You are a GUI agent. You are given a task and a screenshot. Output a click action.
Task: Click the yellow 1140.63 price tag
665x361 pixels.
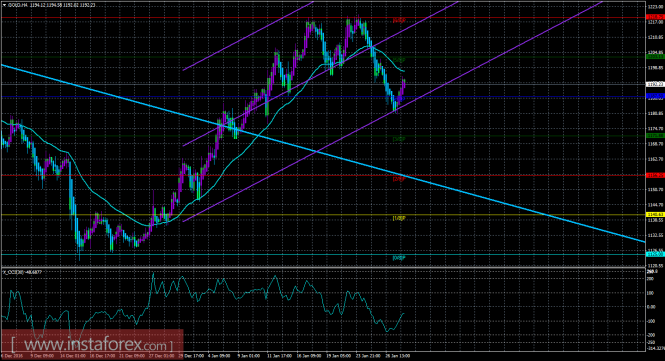[x=655, y=215]
